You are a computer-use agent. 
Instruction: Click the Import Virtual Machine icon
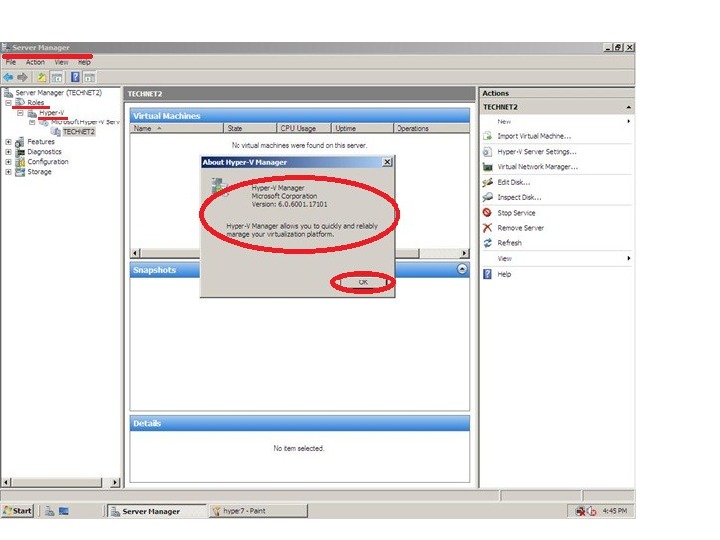488,136
